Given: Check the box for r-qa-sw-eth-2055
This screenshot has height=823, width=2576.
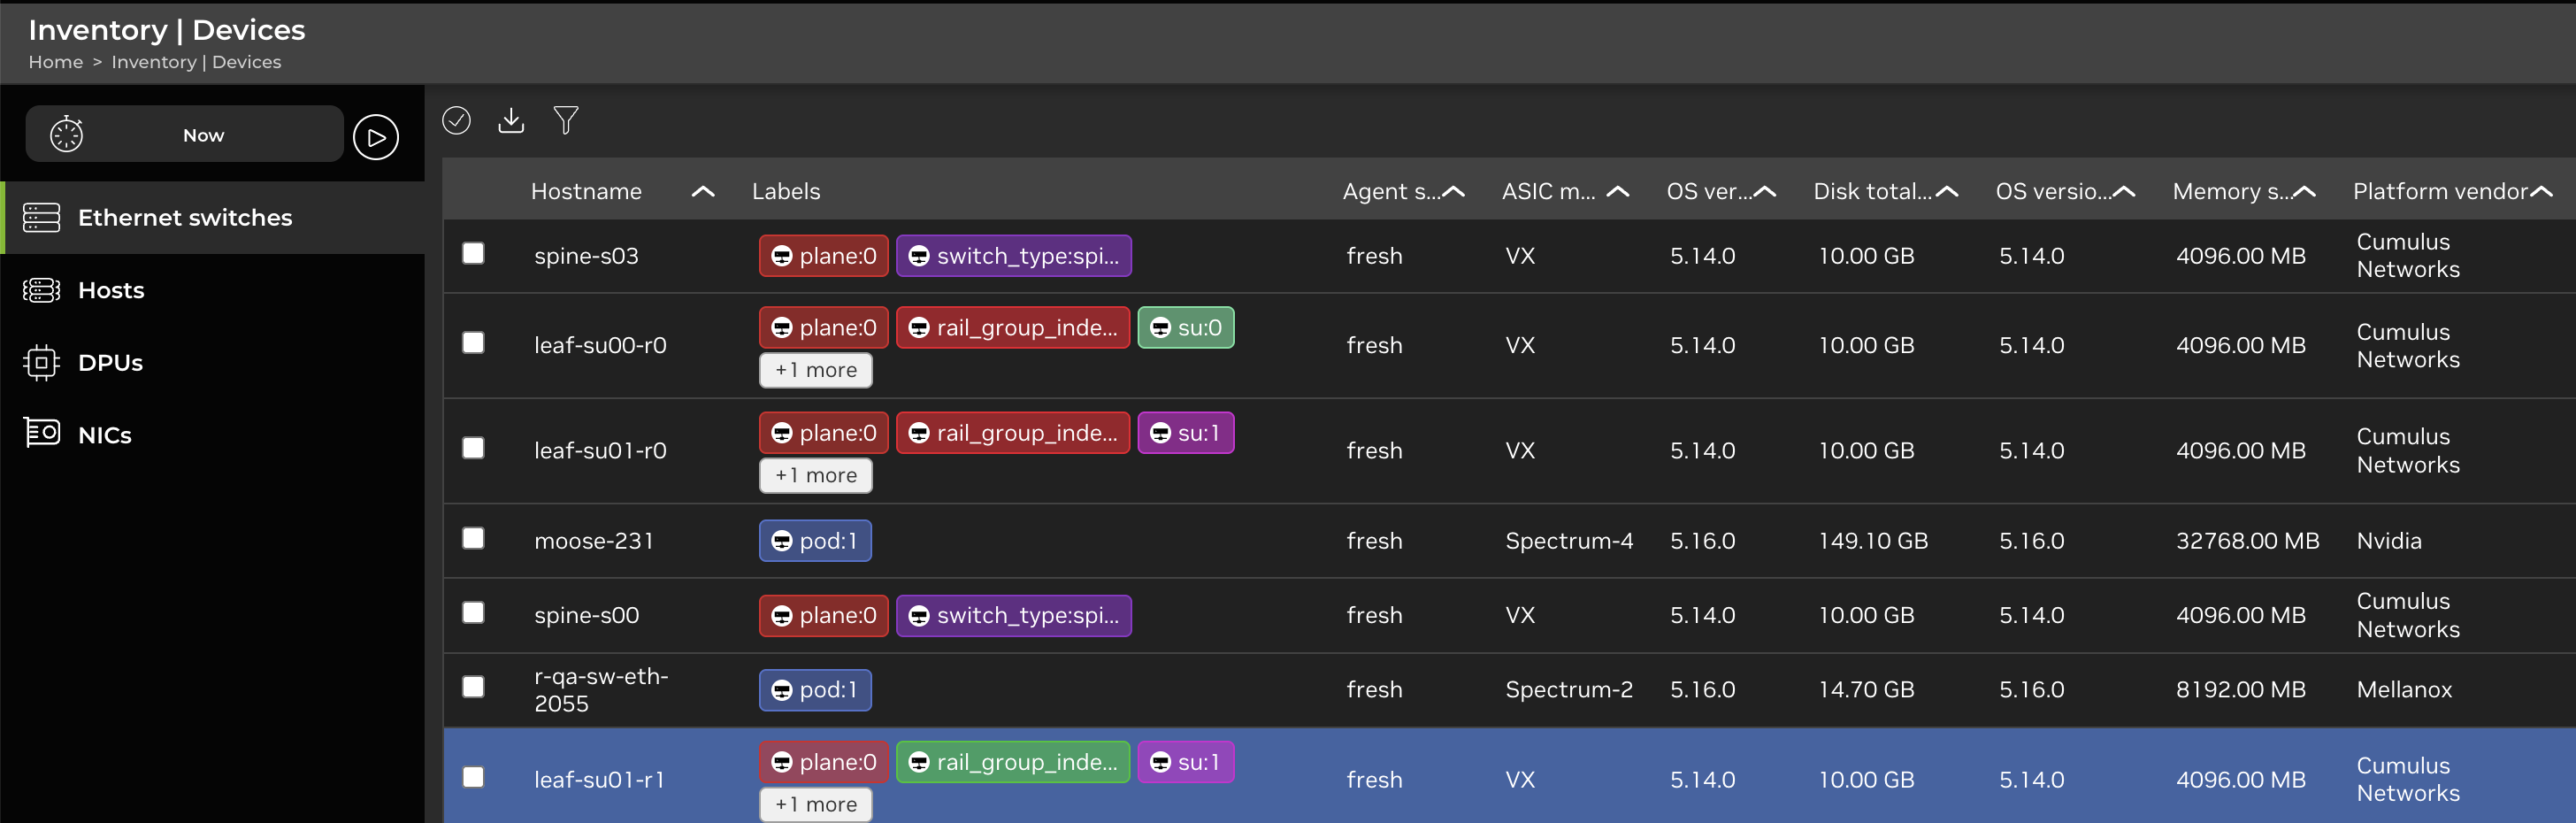Looking at the screenshot, I should [x=473, y=688].
